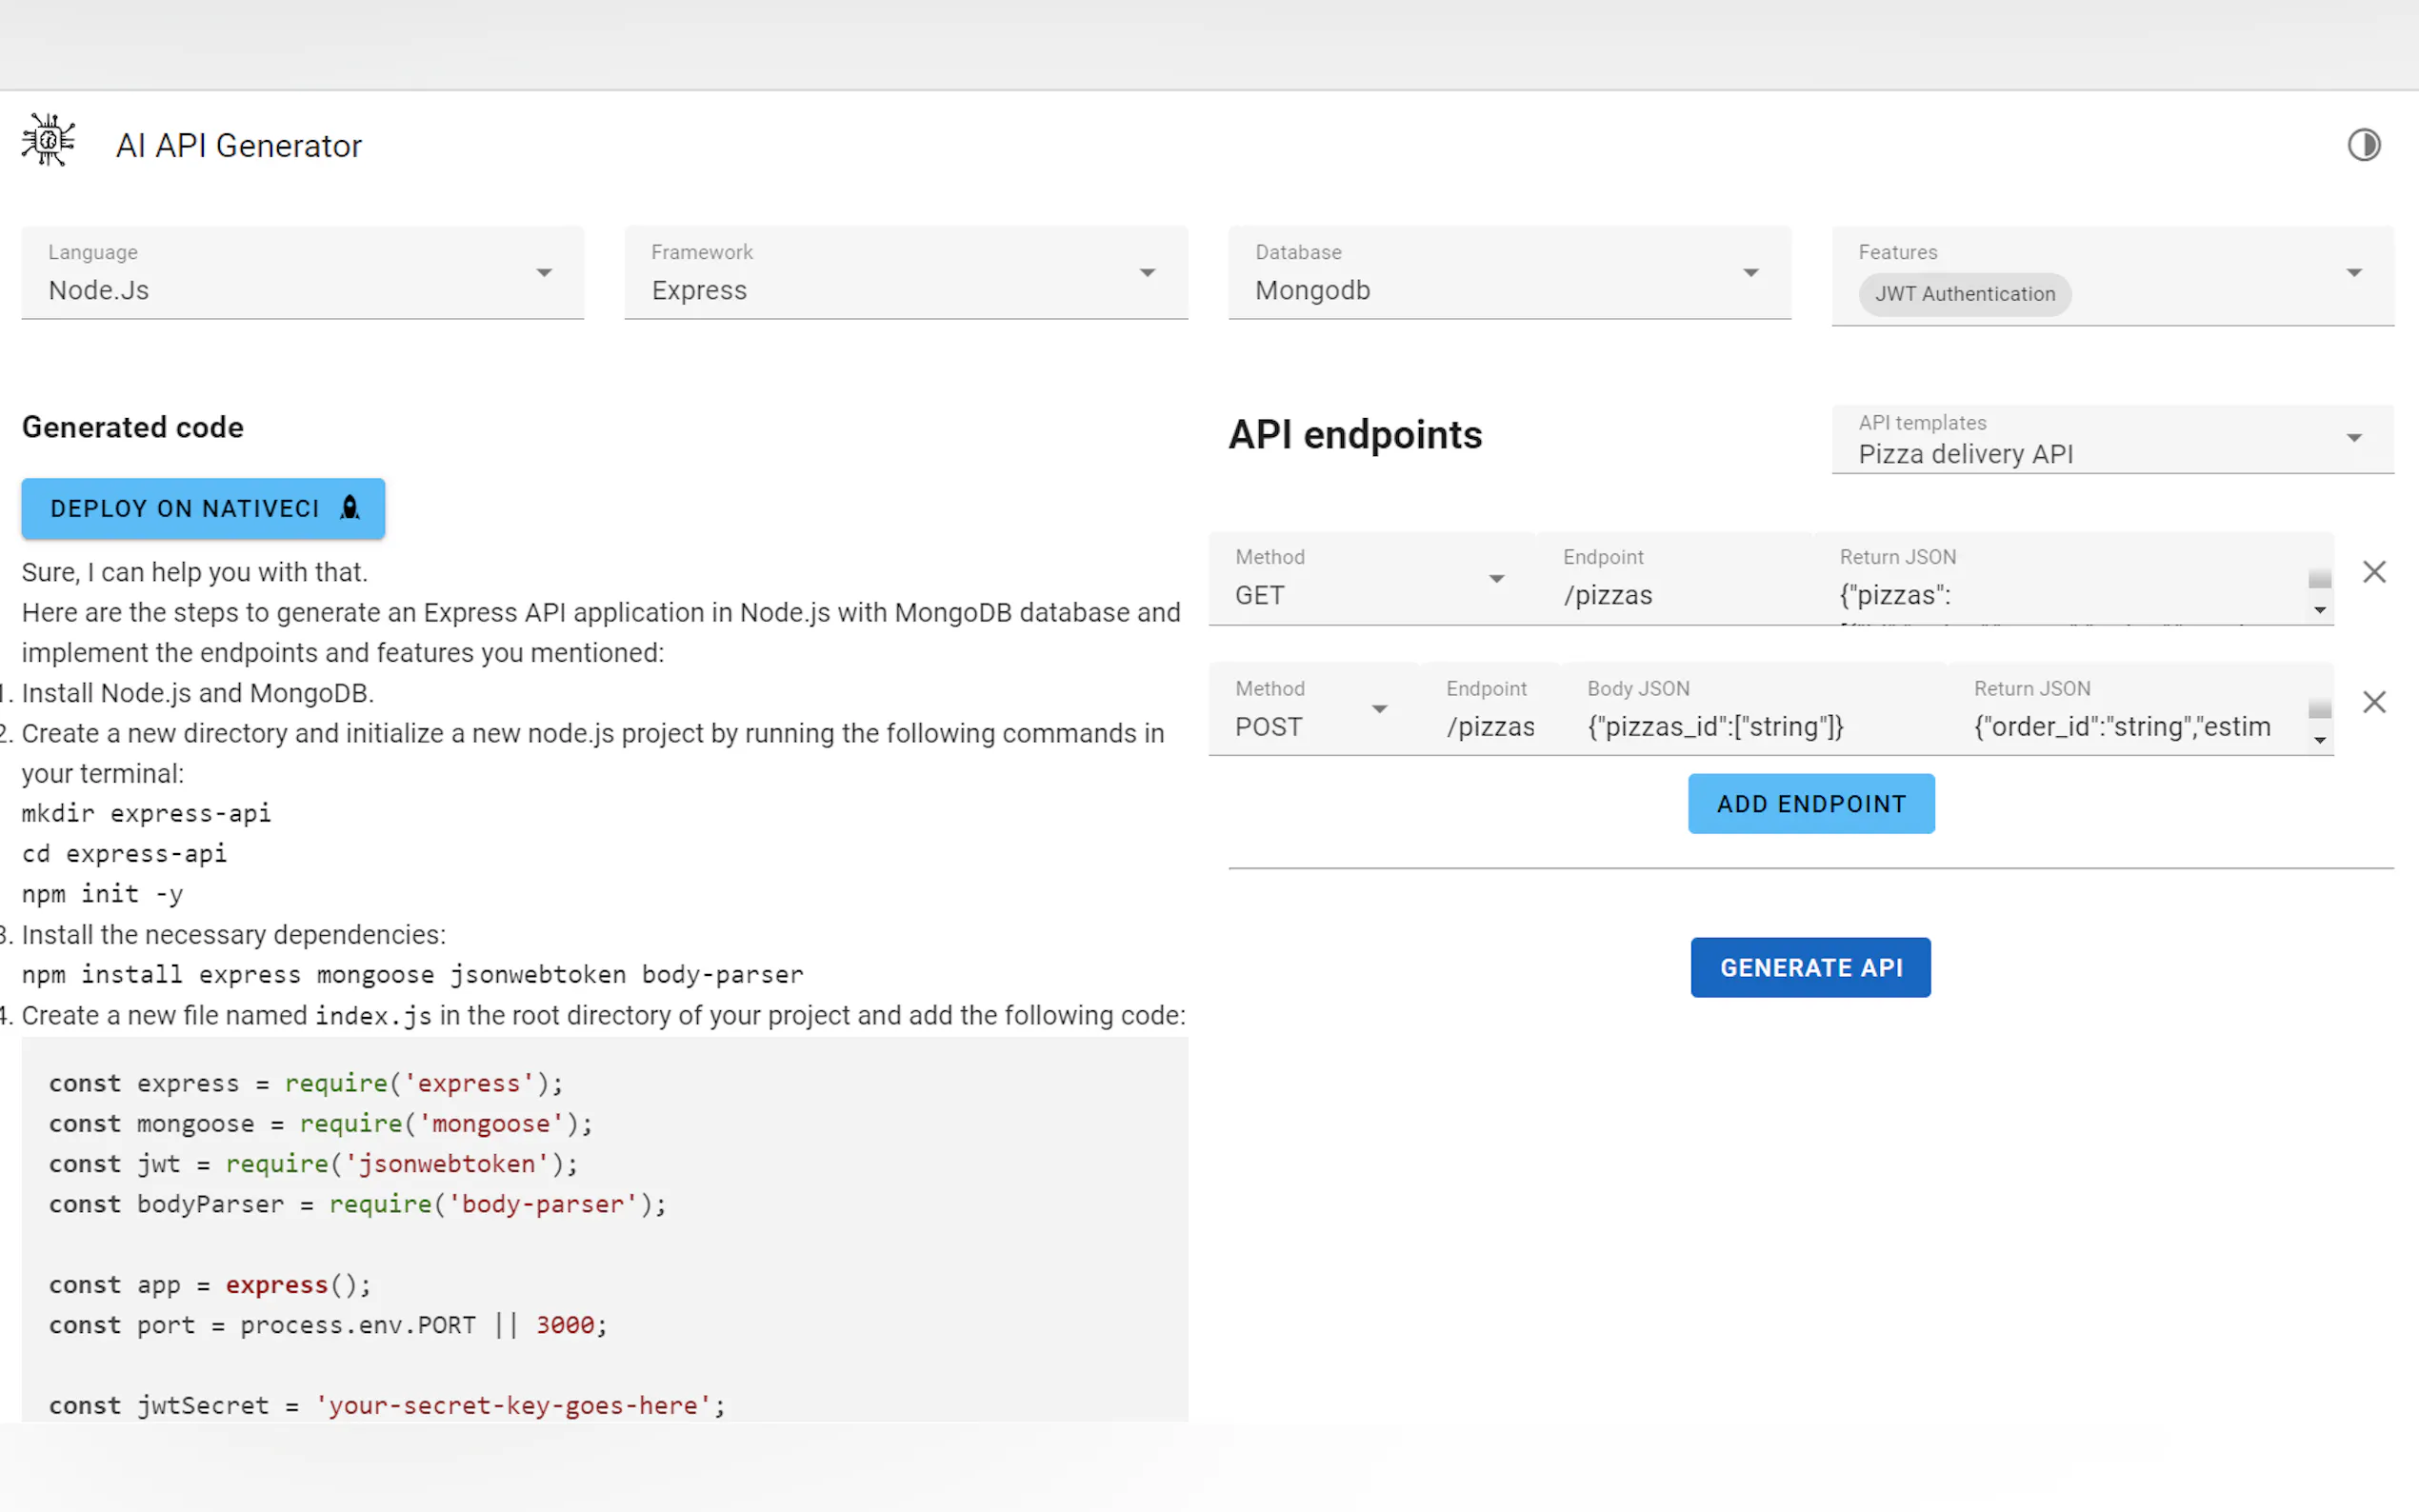Open the Features dropdown arrow
The width and height of the screenshot is (2419, 1512).
click(x=2354, y=273)
